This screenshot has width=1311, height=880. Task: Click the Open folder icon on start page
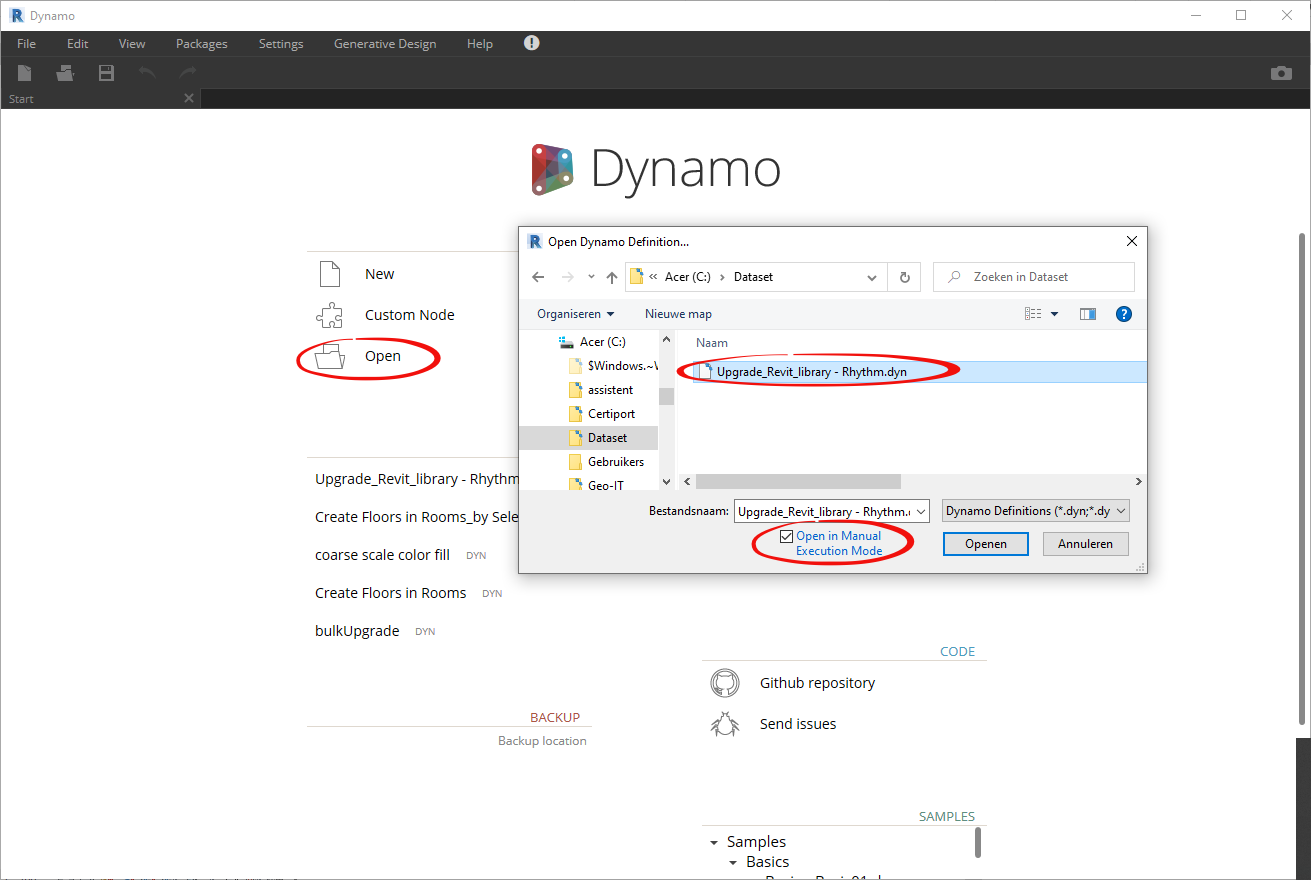[x=330, y=356]
